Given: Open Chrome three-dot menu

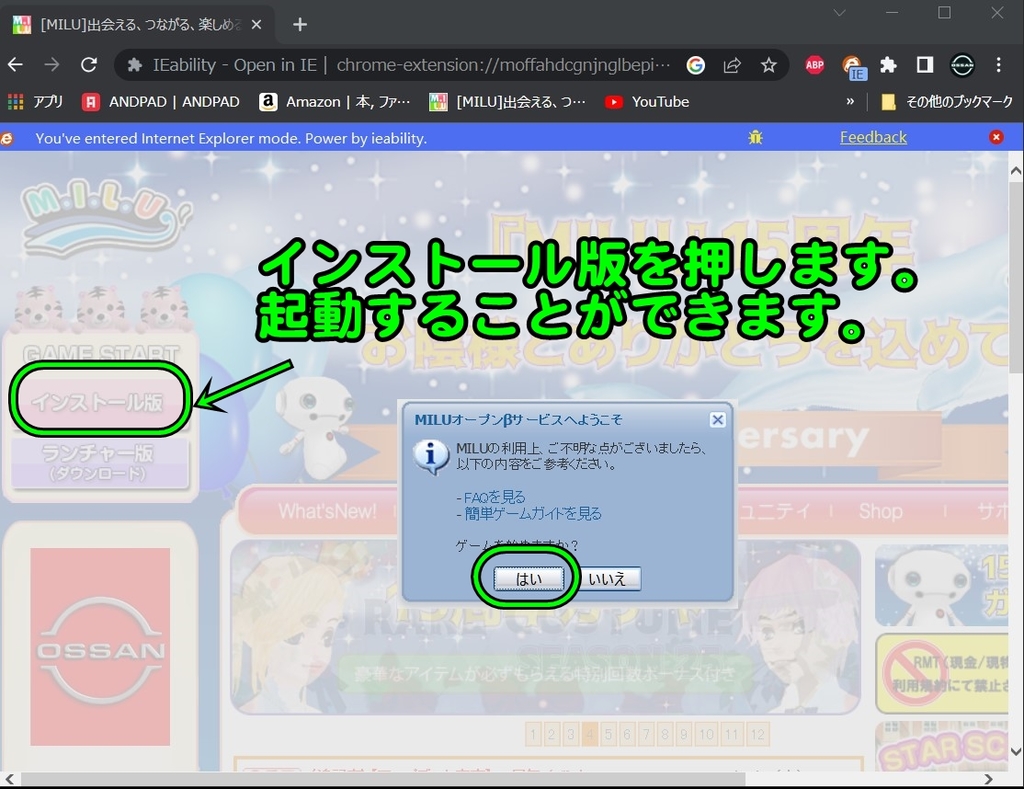Looking at the screenshot, I should (x=999, y=65).
